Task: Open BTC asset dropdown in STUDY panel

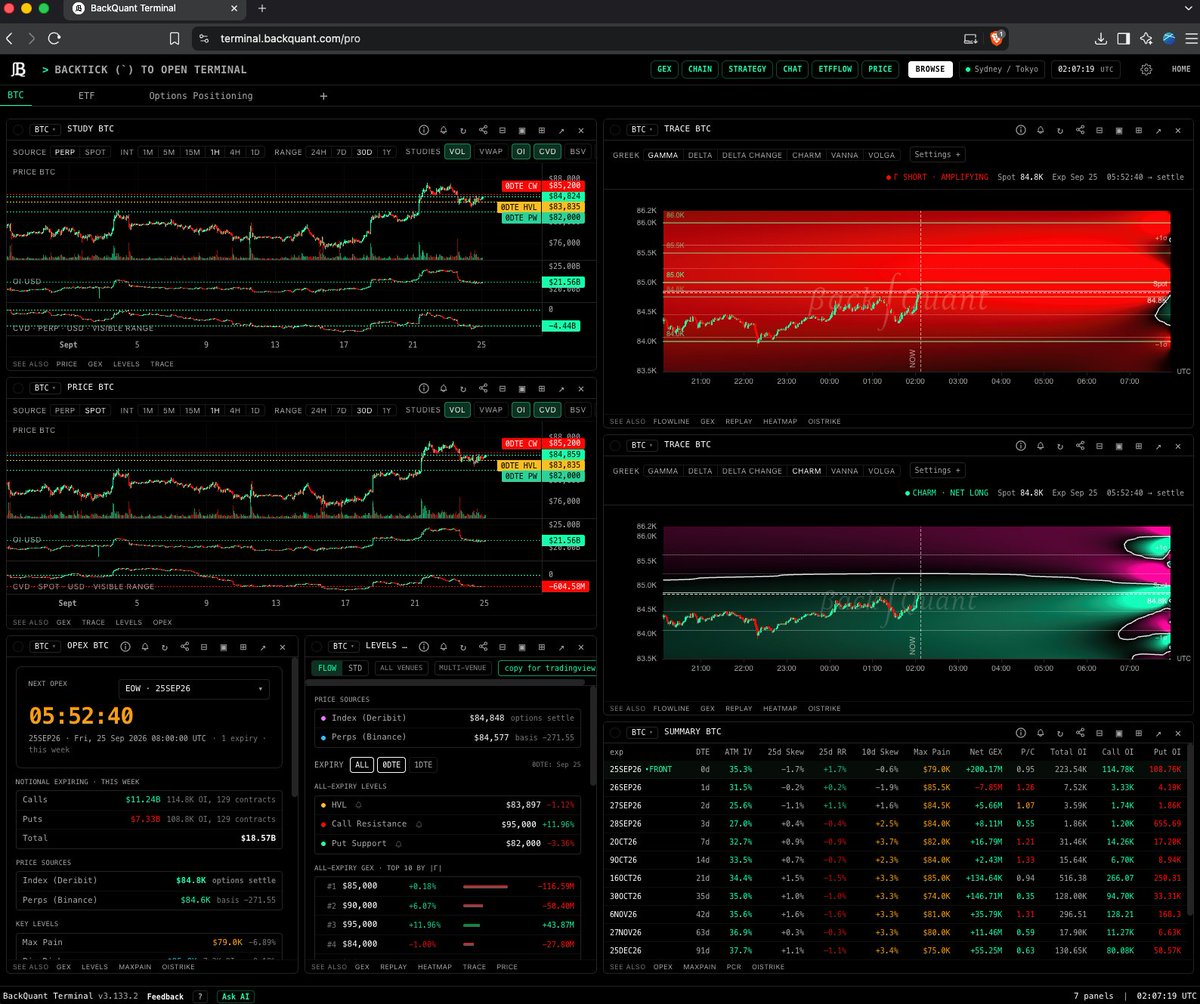Action: click(x=43, y=130)
